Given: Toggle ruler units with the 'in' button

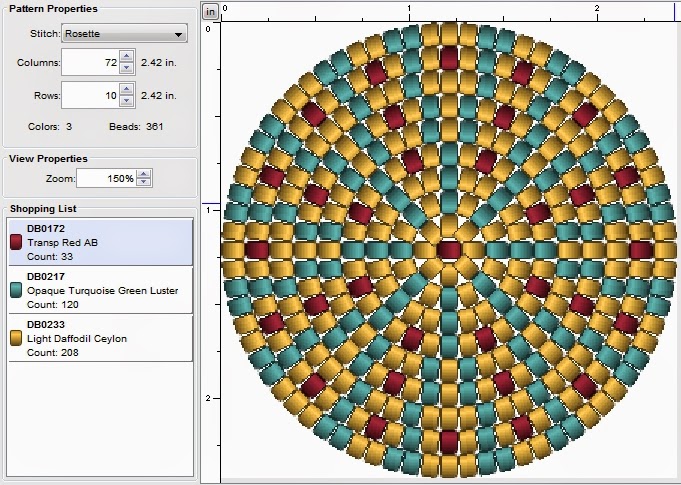Looking at the screenshot, I should coord(211,12).
